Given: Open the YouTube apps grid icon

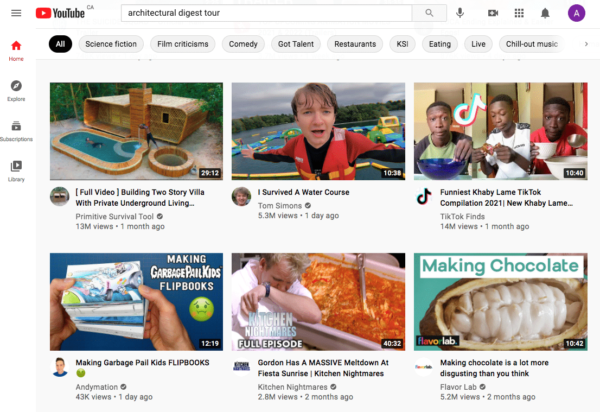Looking at the screenshot, I should coord(519,13).
